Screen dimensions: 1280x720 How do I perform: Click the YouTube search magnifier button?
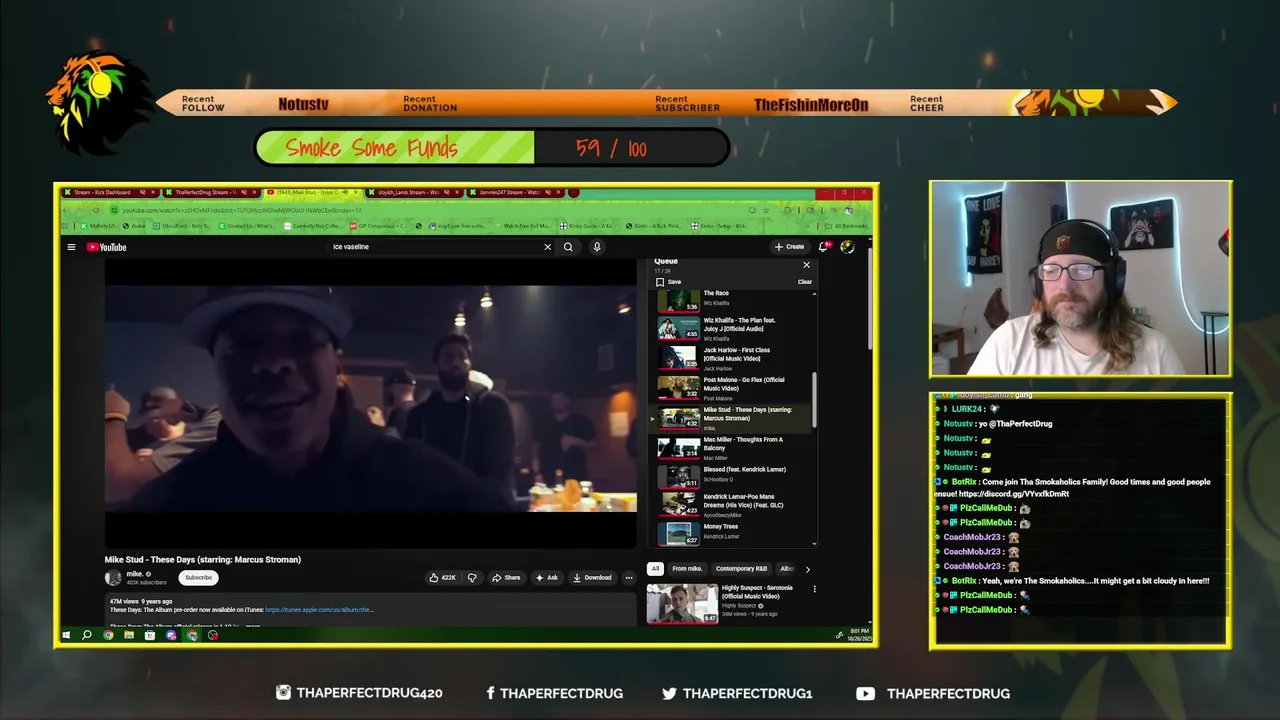568,247
